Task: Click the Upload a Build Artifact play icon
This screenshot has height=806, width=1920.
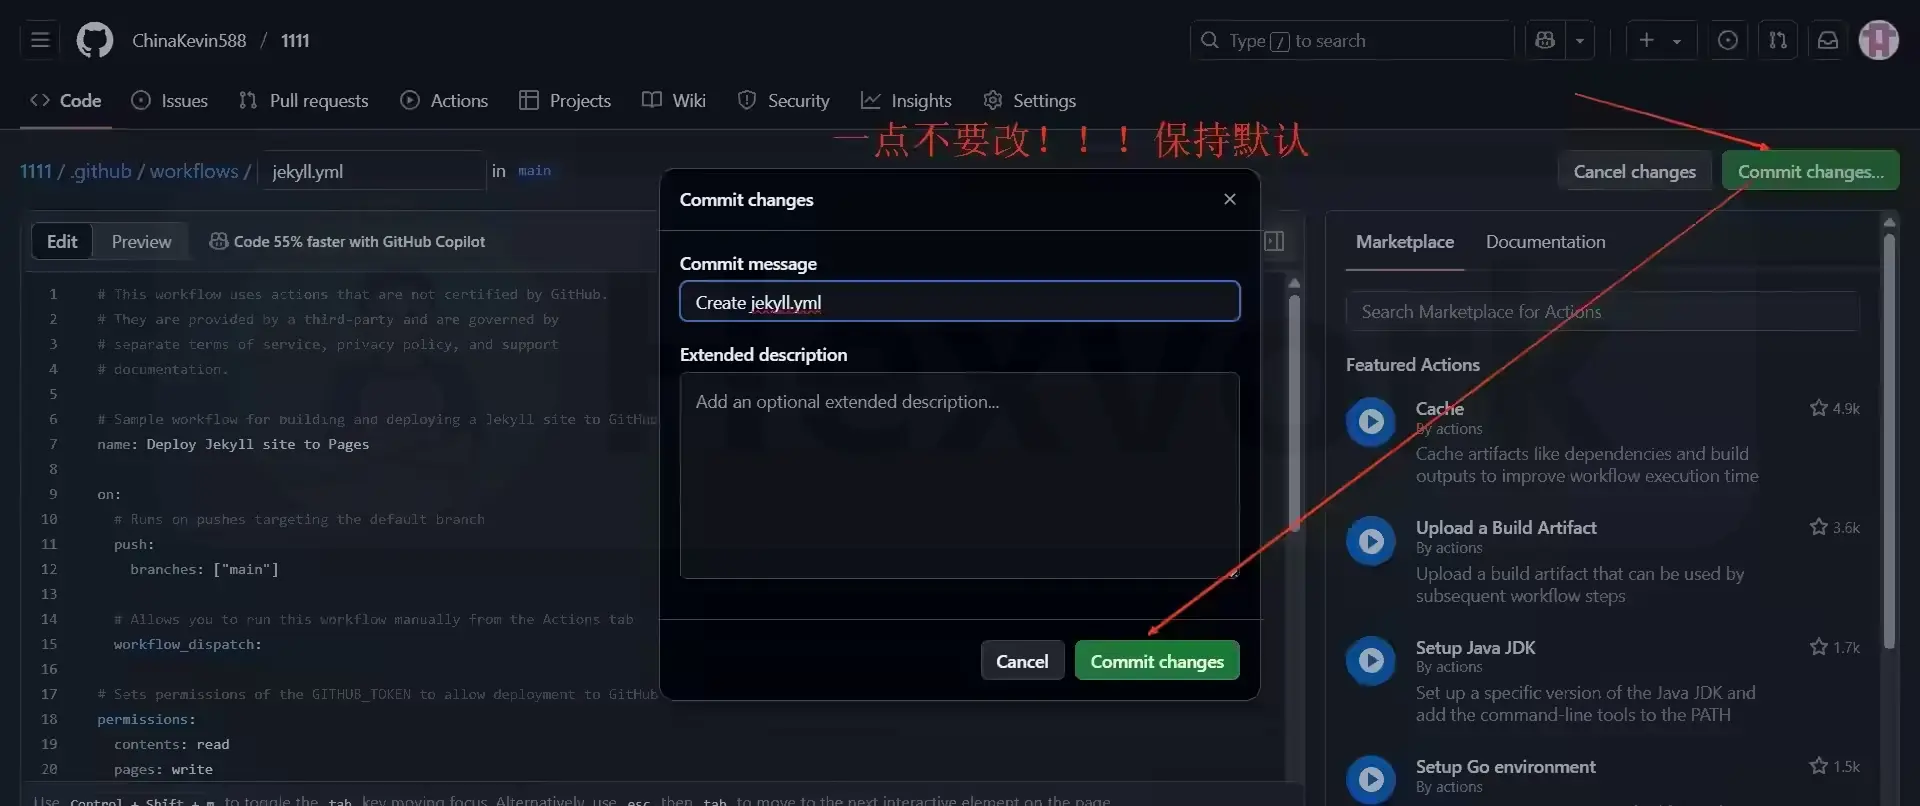Action: 1371,541
